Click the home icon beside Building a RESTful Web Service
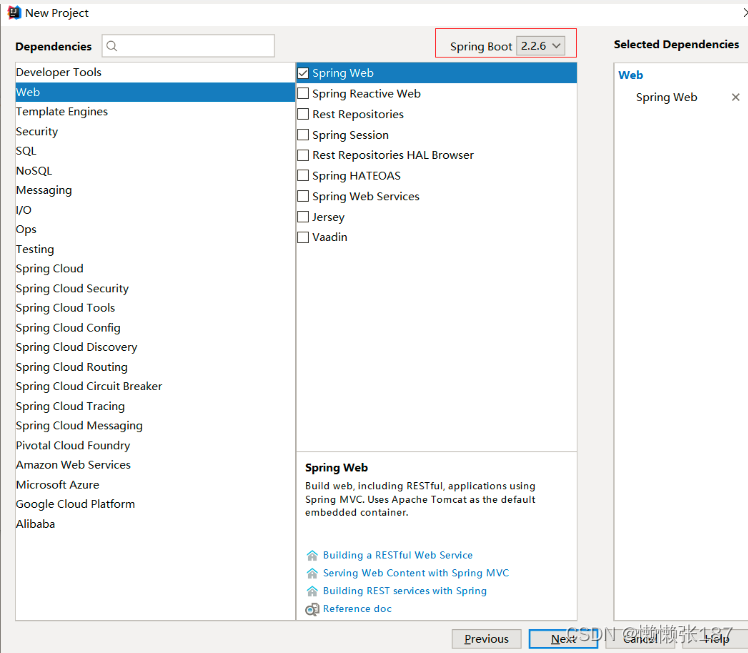 coord(312,555)
